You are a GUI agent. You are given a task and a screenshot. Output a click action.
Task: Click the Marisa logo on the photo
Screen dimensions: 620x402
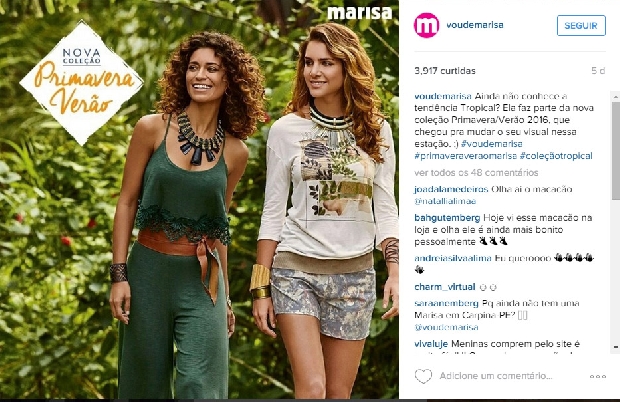(359, 13)
